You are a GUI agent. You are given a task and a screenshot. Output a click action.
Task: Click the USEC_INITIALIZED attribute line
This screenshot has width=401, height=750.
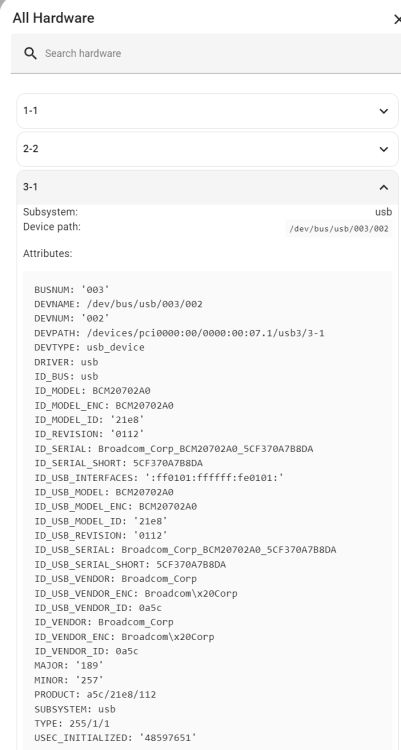(x=115, y=738)
